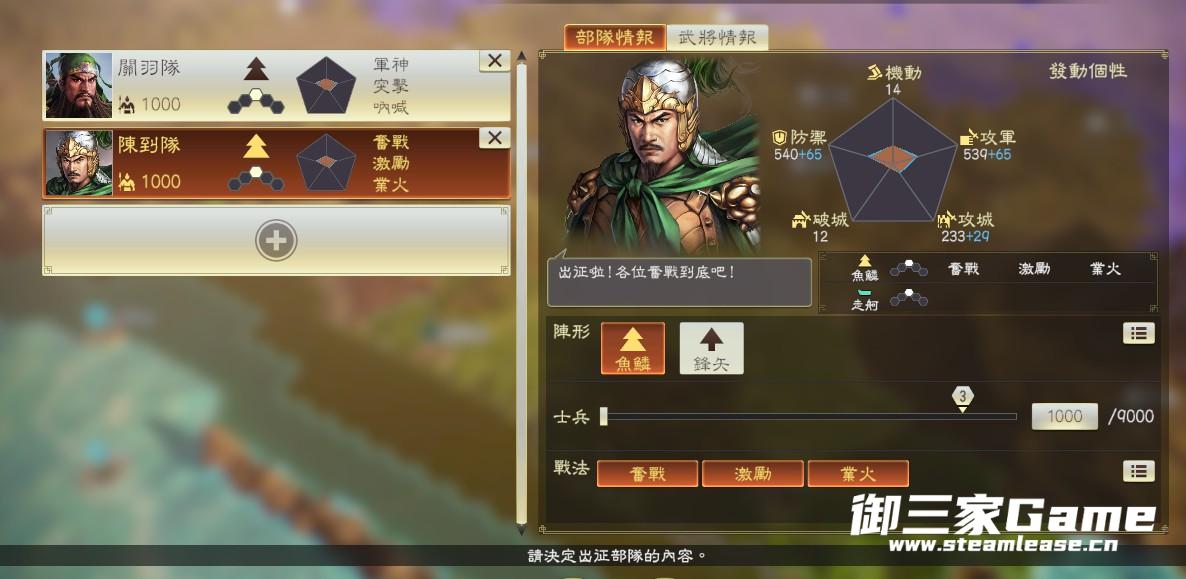The image size is (1186, 579).
Task: Click the soldier count 1000 input field
Action: [x=1064, y=416]
